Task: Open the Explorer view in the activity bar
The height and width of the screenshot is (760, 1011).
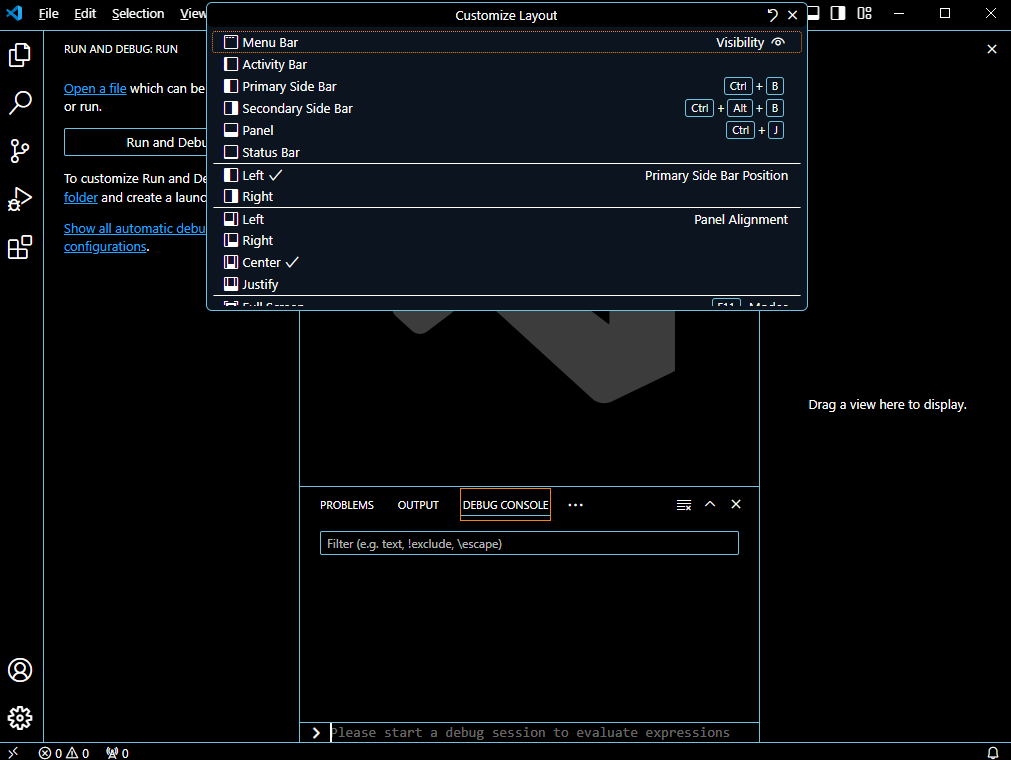Action: point(20,55)
